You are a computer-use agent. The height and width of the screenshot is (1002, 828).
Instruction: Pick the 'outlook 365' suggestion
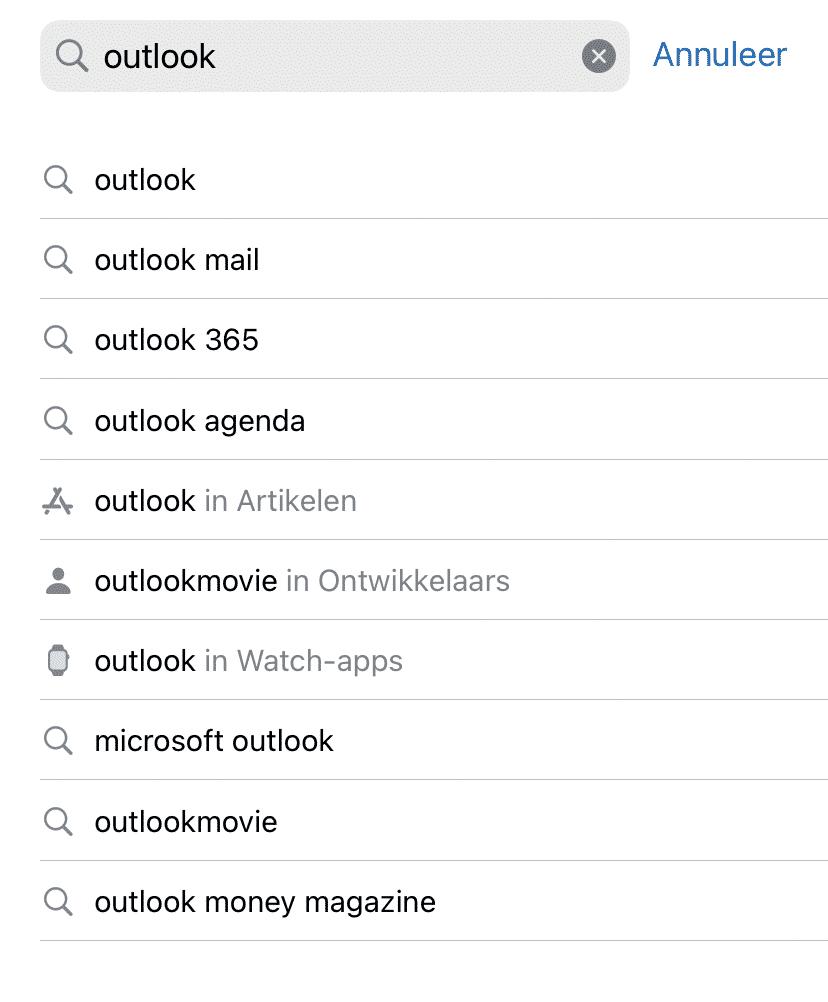(434, 339)
